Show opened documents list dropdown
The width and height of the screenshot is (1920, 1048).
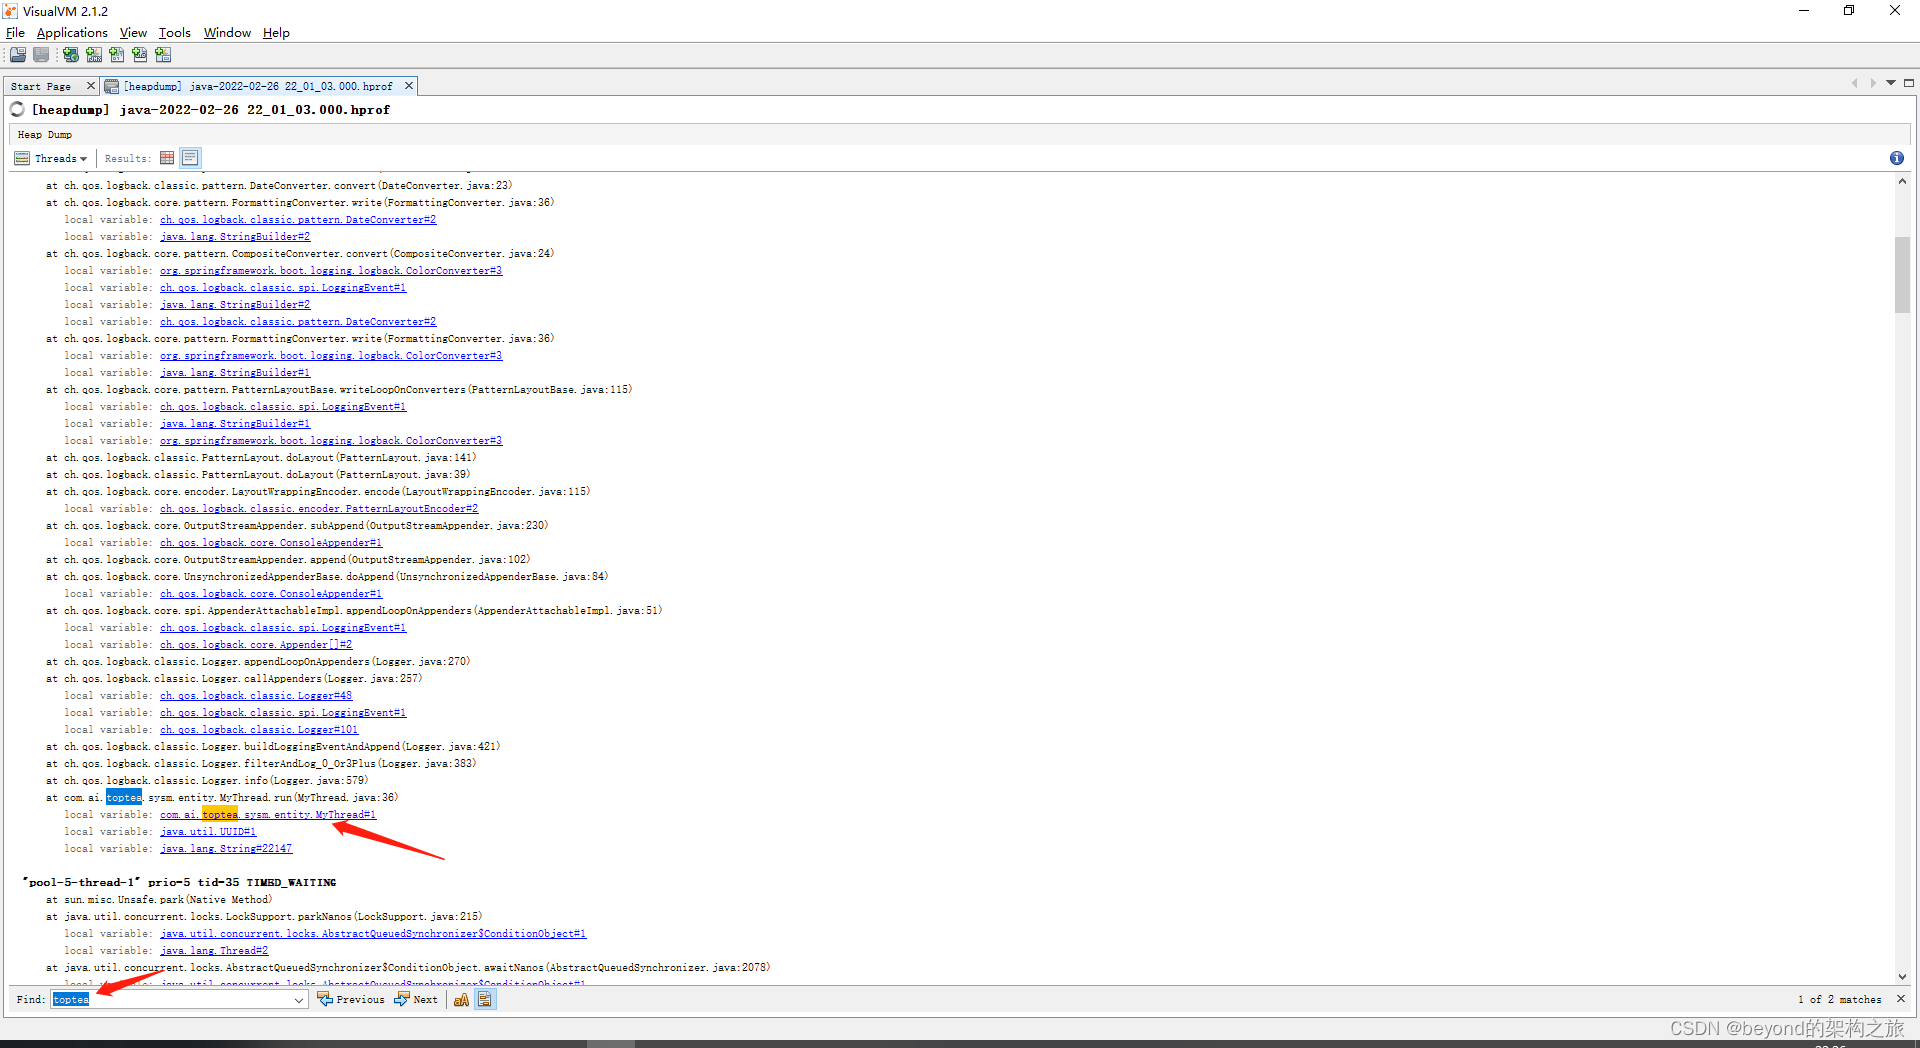(x=1890, y=83)
